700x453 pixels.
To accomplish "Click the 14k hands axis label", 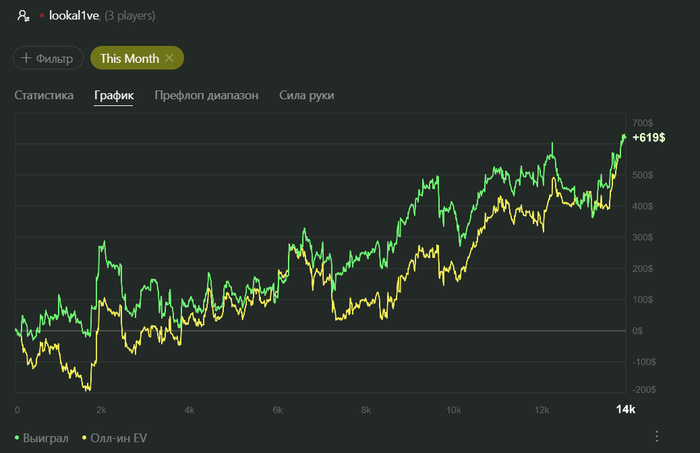I will coord(625,409).
